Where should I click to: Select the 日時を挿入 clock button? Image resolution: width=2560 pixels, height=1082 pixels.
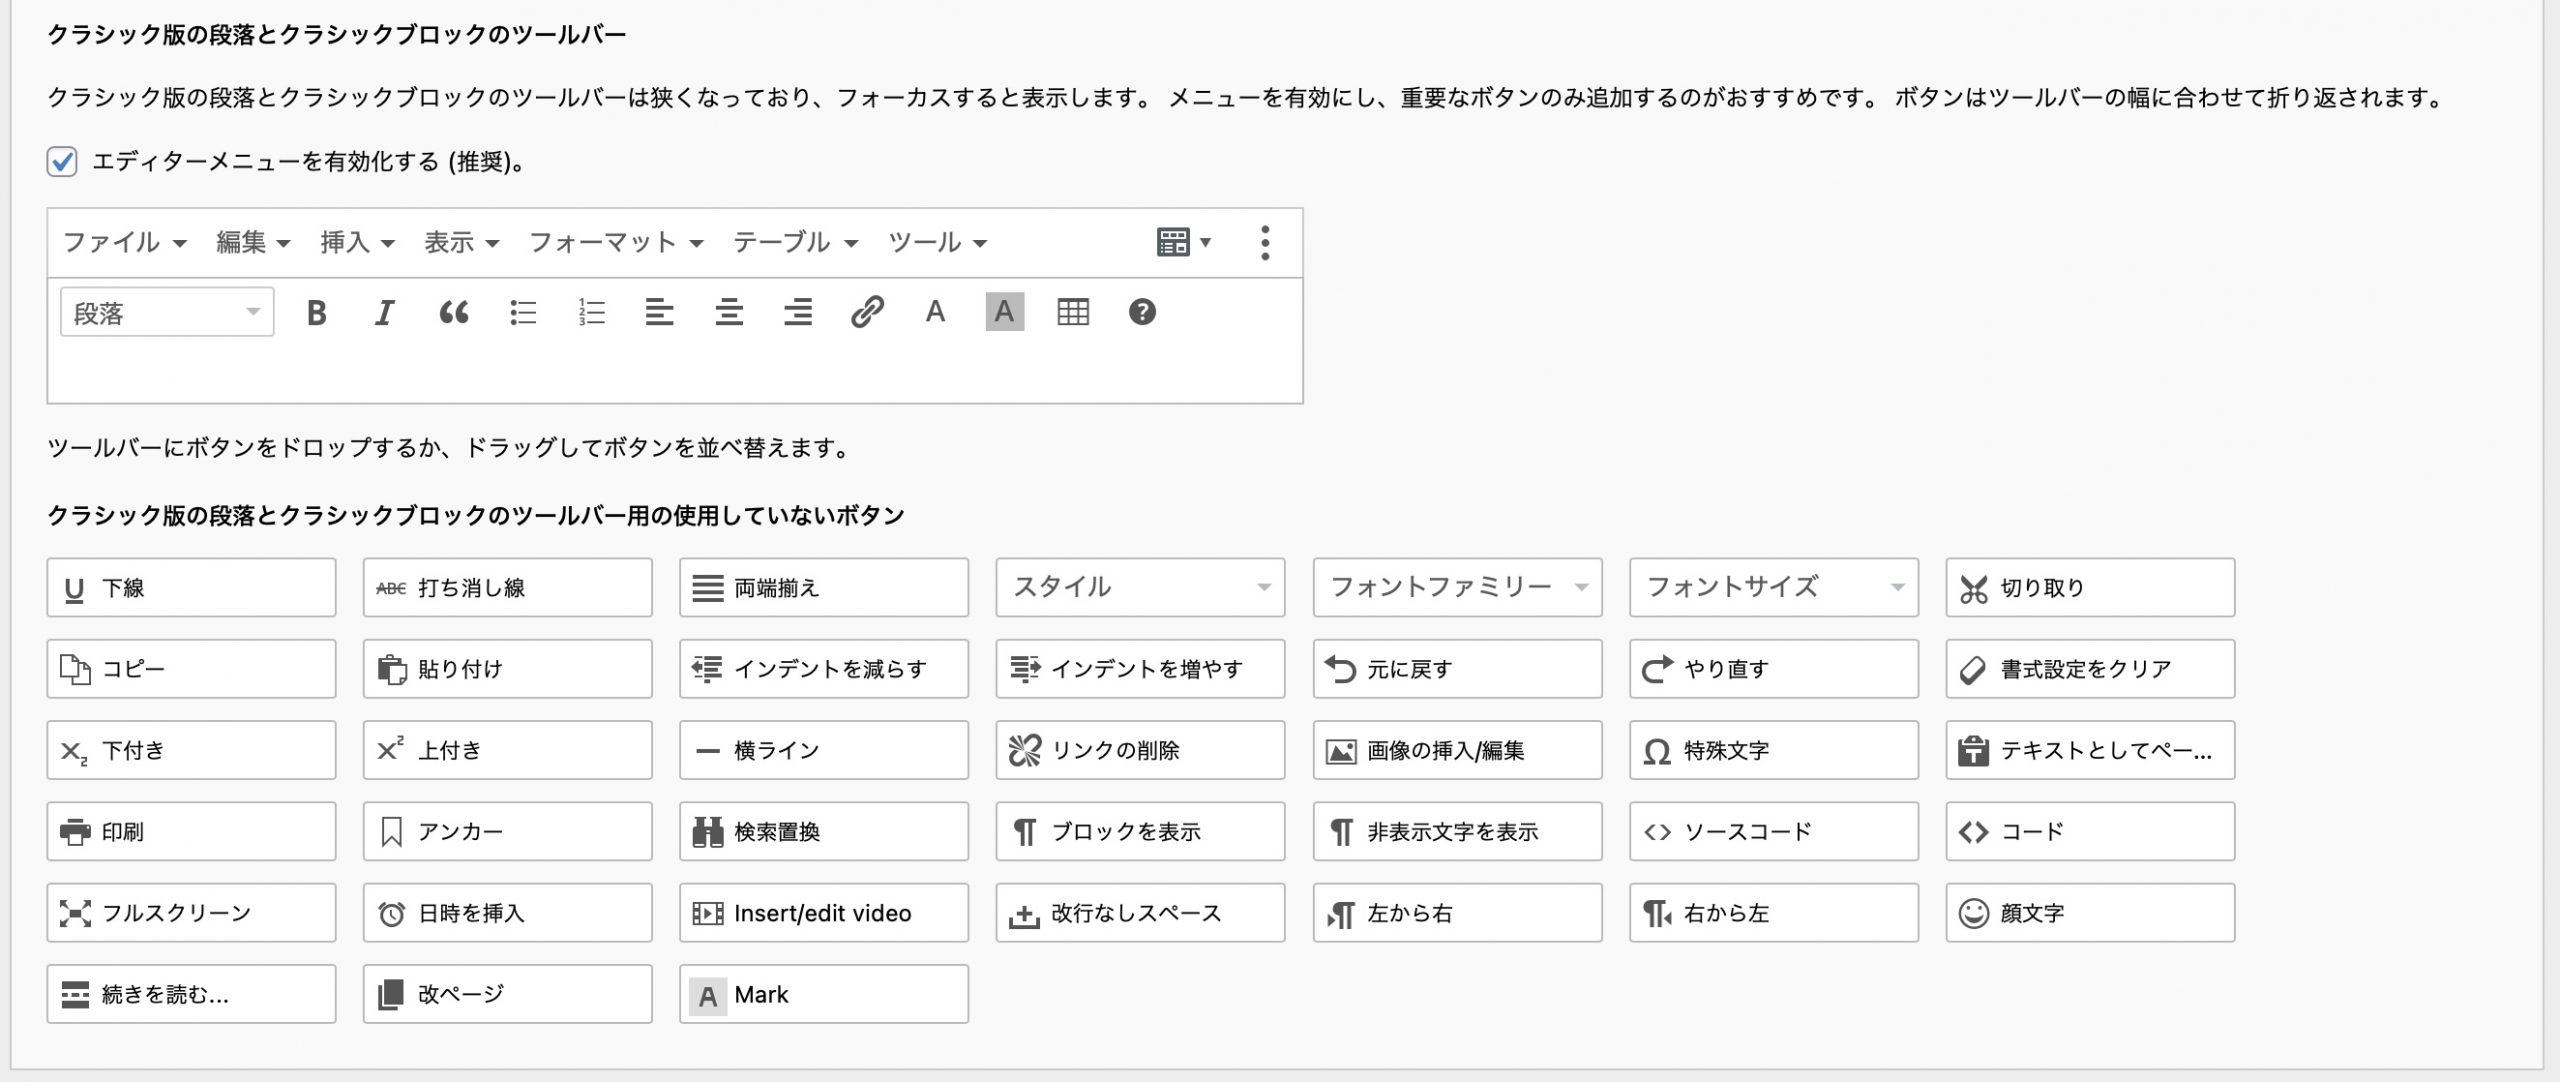(x=507, y=912)
